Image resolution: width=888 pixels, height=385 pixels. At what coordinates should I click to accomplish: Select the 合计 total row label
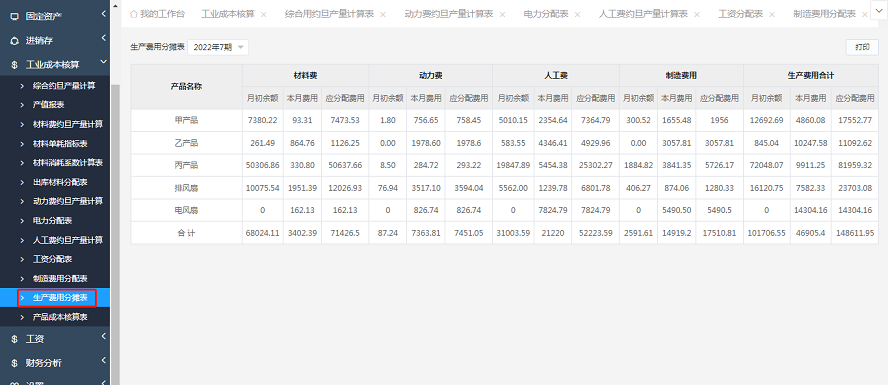click(x=187, y=233)
